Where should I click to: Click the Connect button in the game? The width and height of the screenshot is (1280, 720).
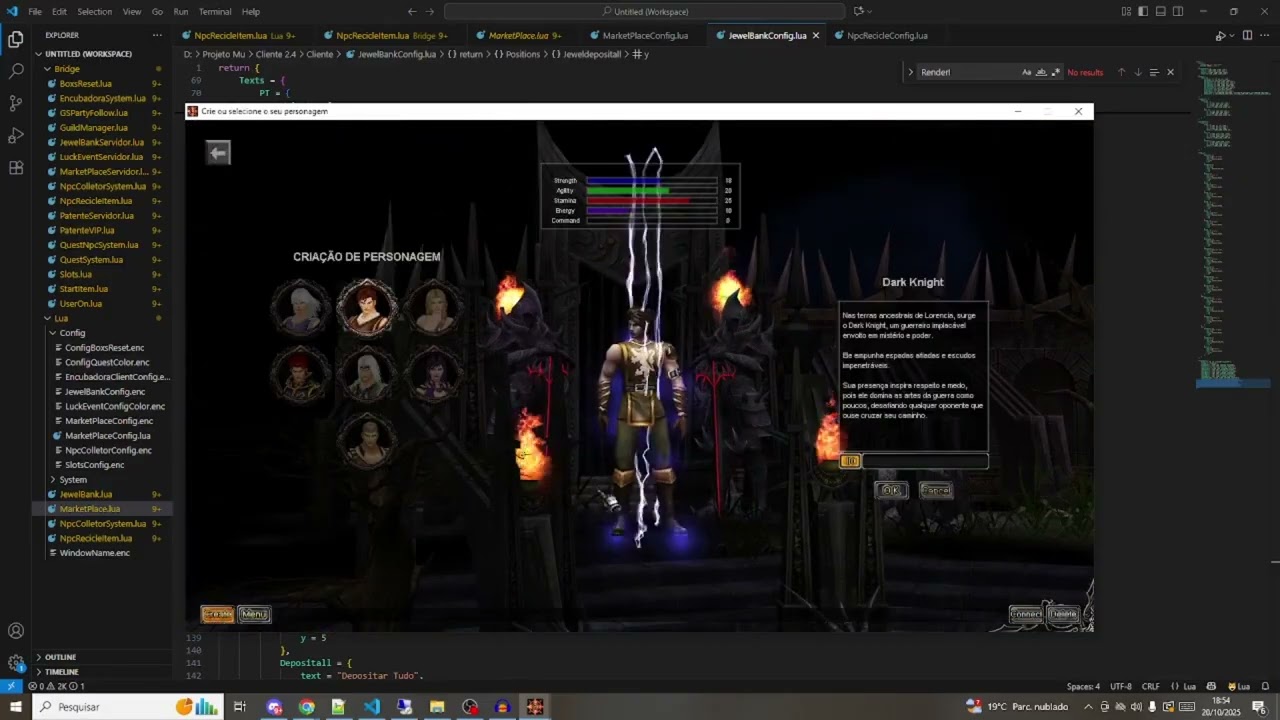[1026, 614]
